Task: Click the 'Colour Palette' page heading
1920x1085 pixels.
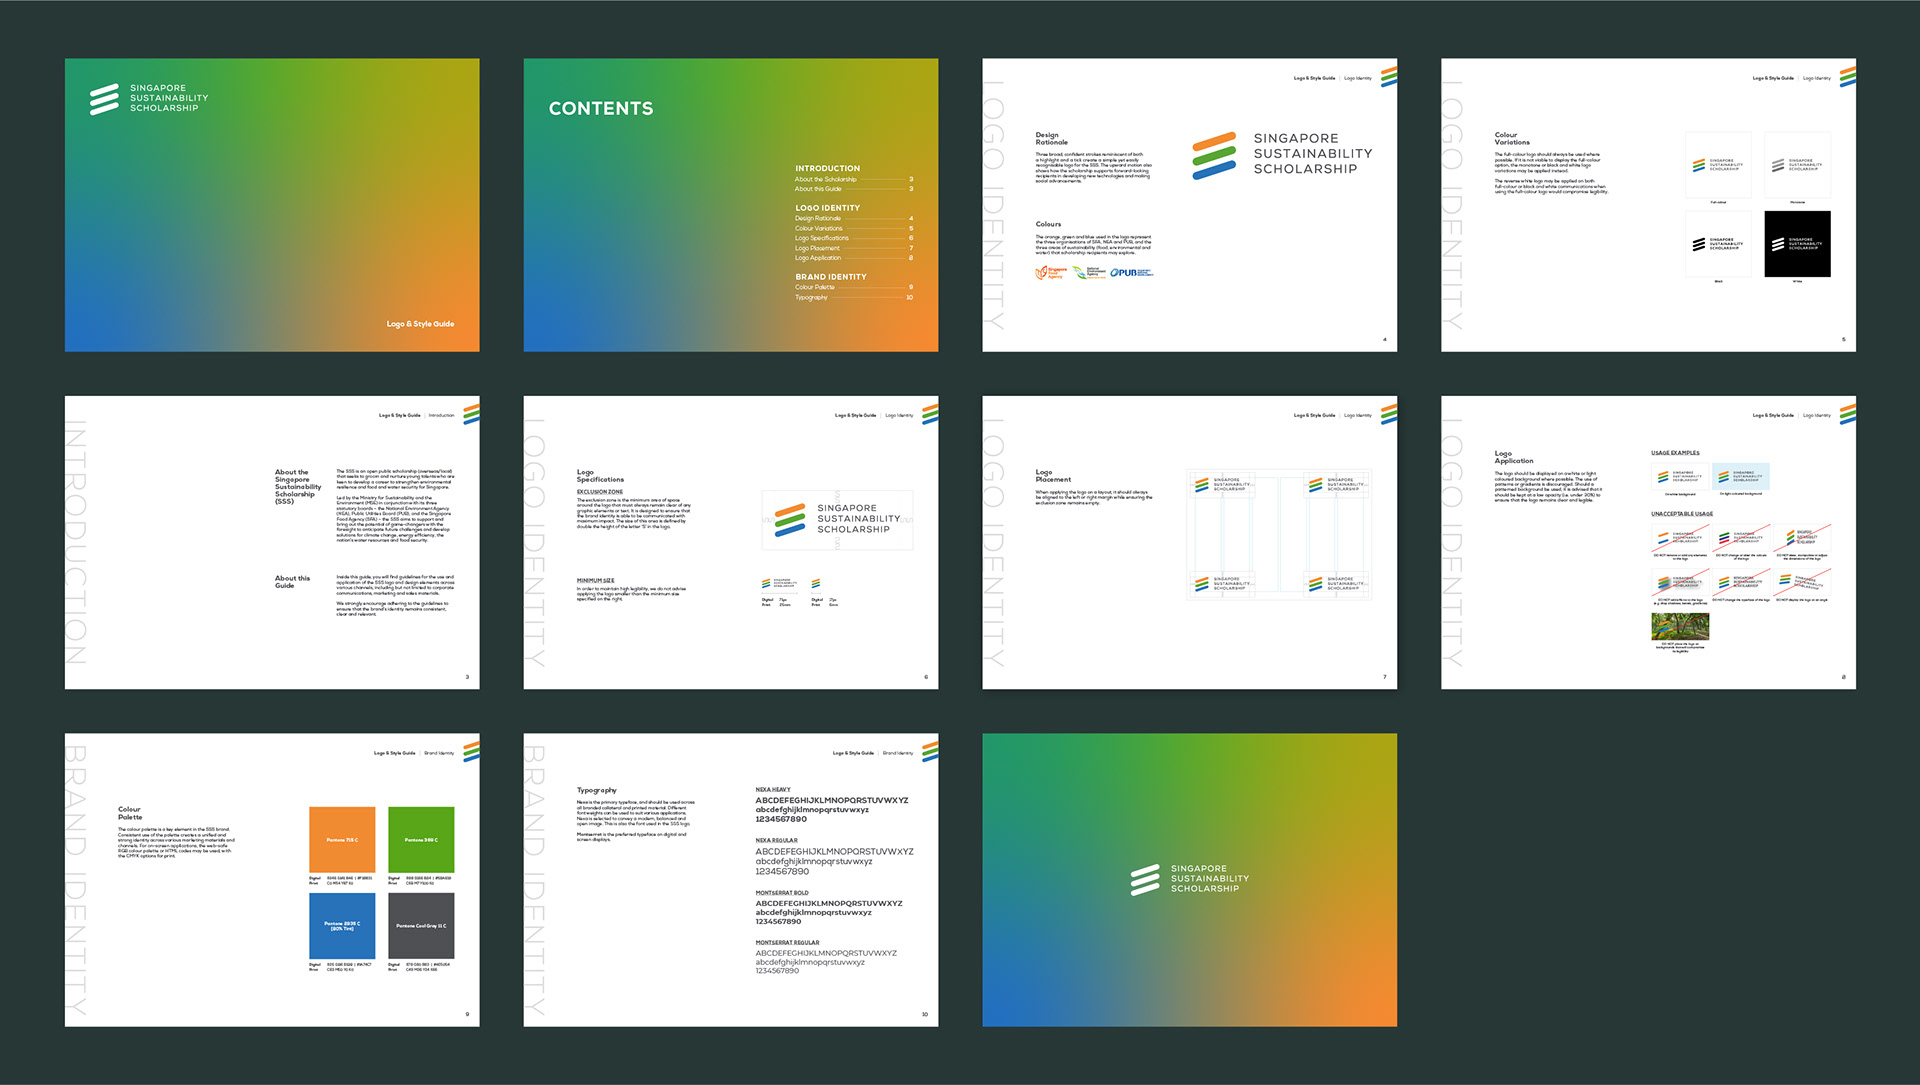Action: pyautogui.click(x=129, y=813)
